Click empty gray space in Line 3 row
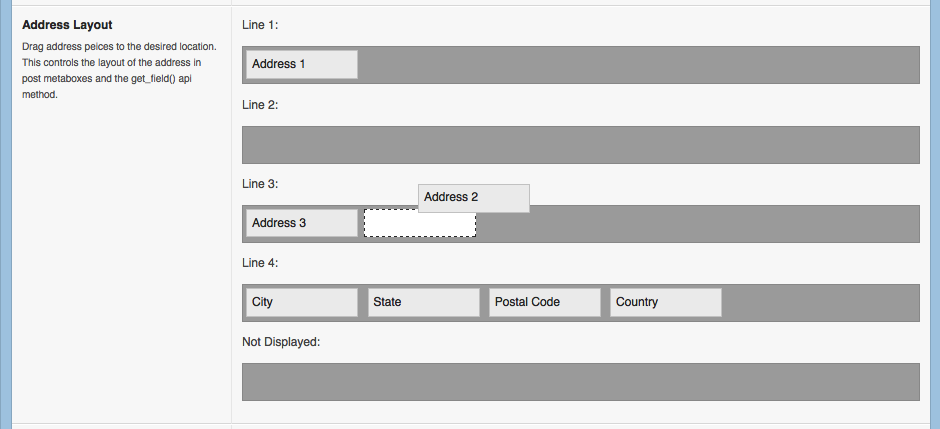 pos(698,224)
